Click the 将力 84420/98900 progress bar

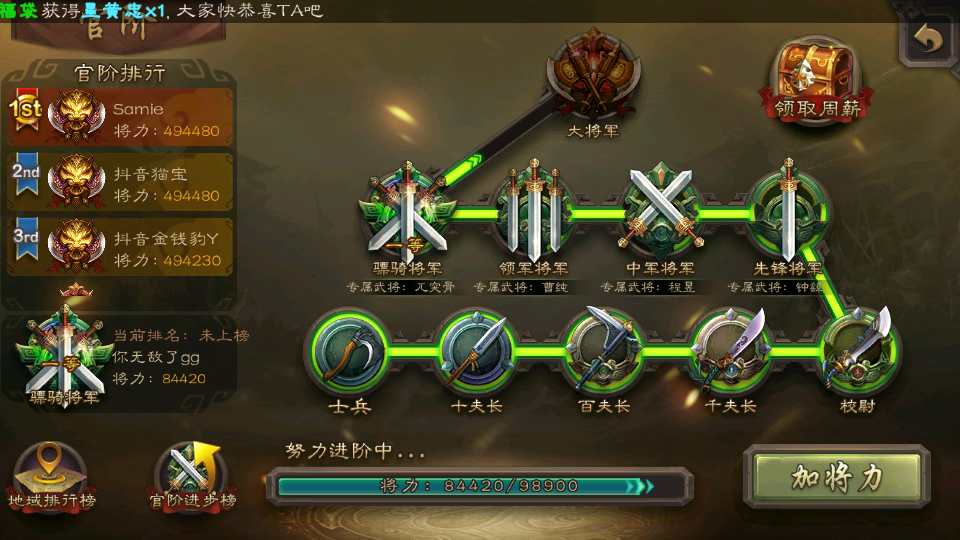(481, 486)
